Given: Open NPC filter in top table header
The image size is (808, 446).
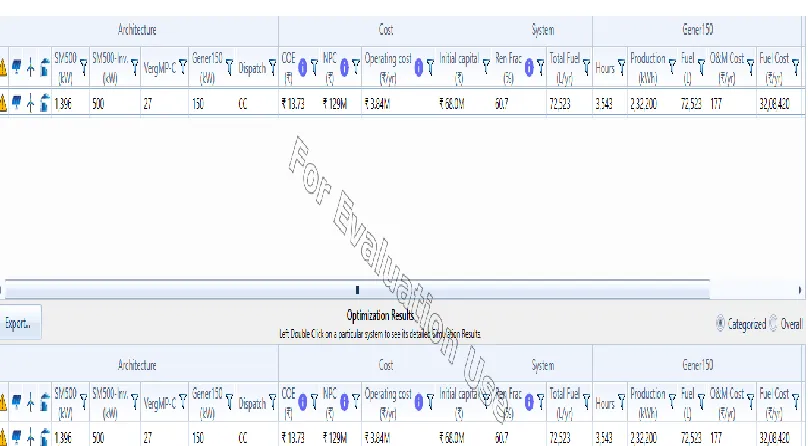Looking at the screenshot, I should pyautogui.click(x=356, y=67).
